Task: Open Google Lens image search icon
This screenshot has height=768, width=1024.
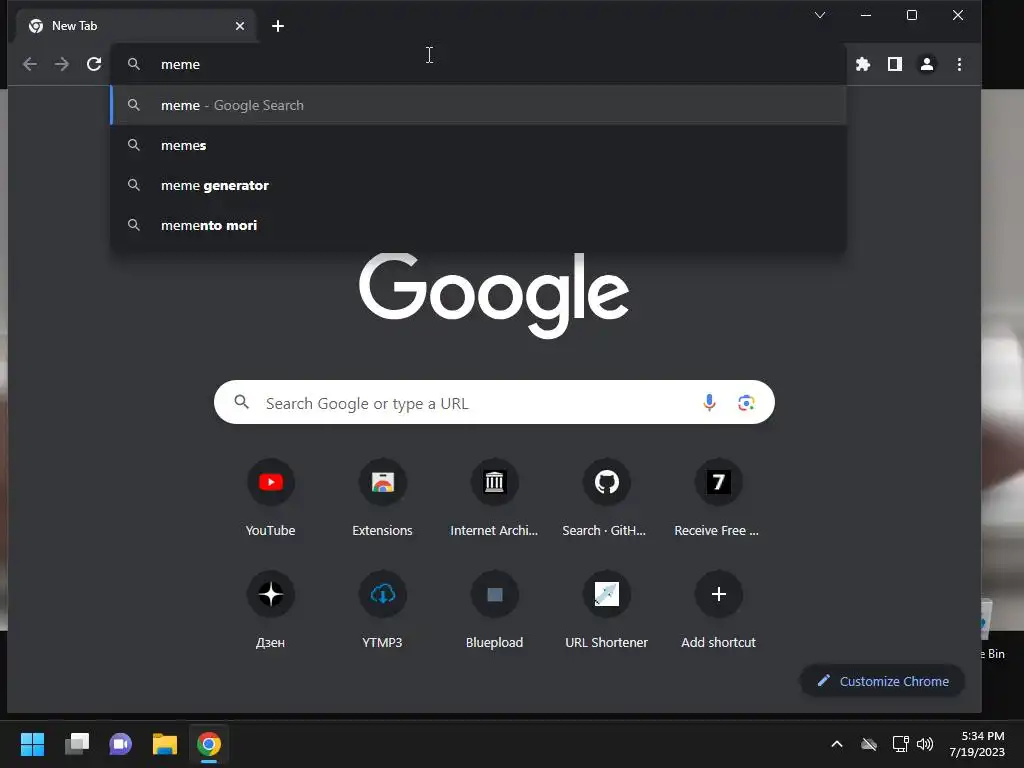Action: coord(746,403)
